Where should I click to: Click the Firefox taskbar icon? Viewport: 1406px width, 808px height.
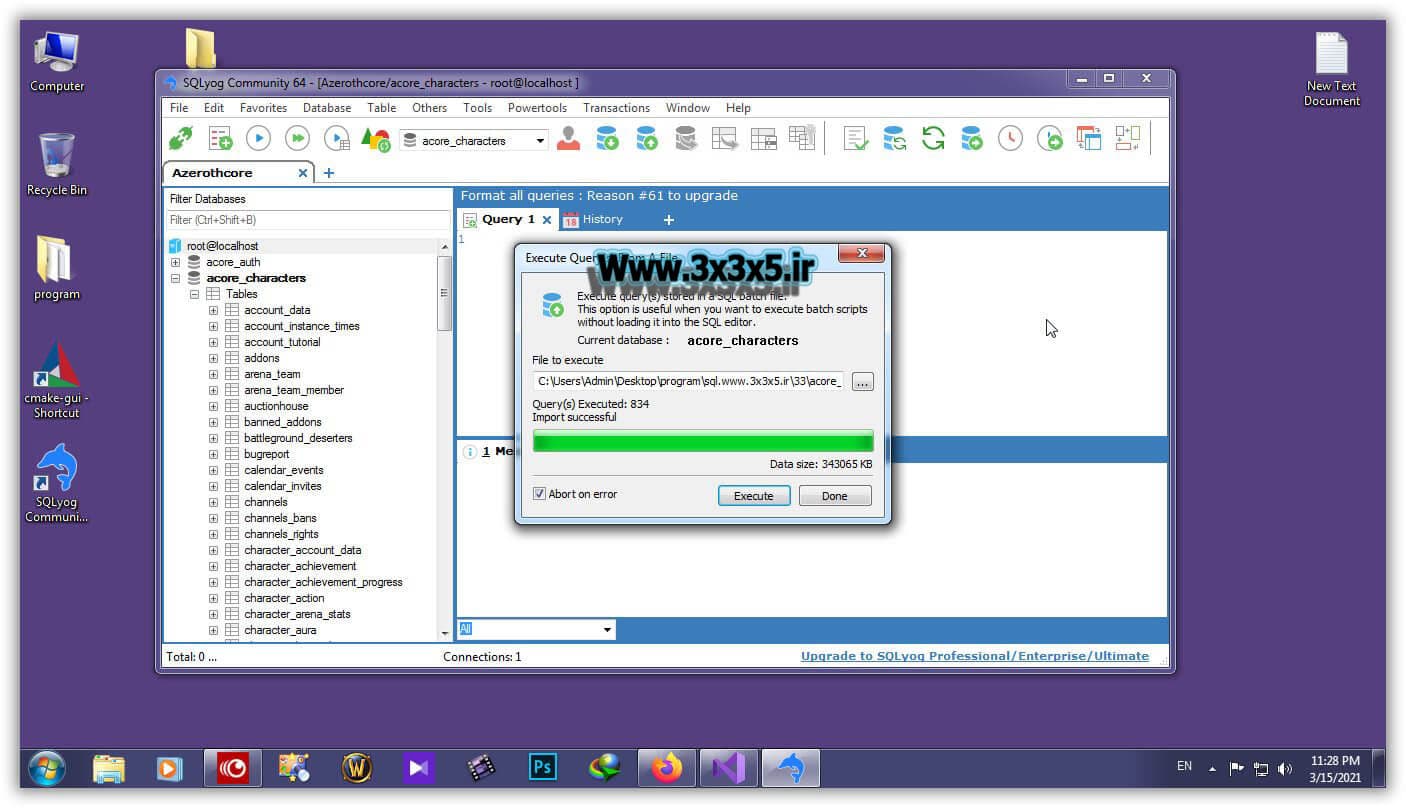pos(666,768)
